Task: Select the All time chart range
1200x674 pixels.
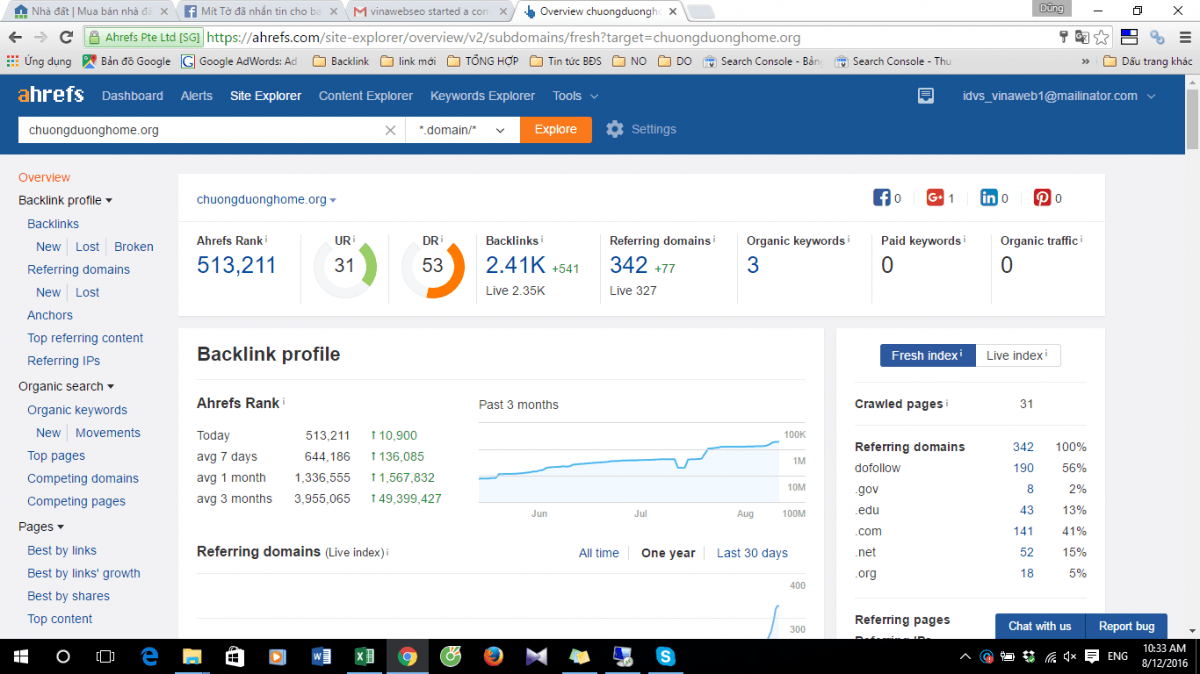Action: (599, 553)
